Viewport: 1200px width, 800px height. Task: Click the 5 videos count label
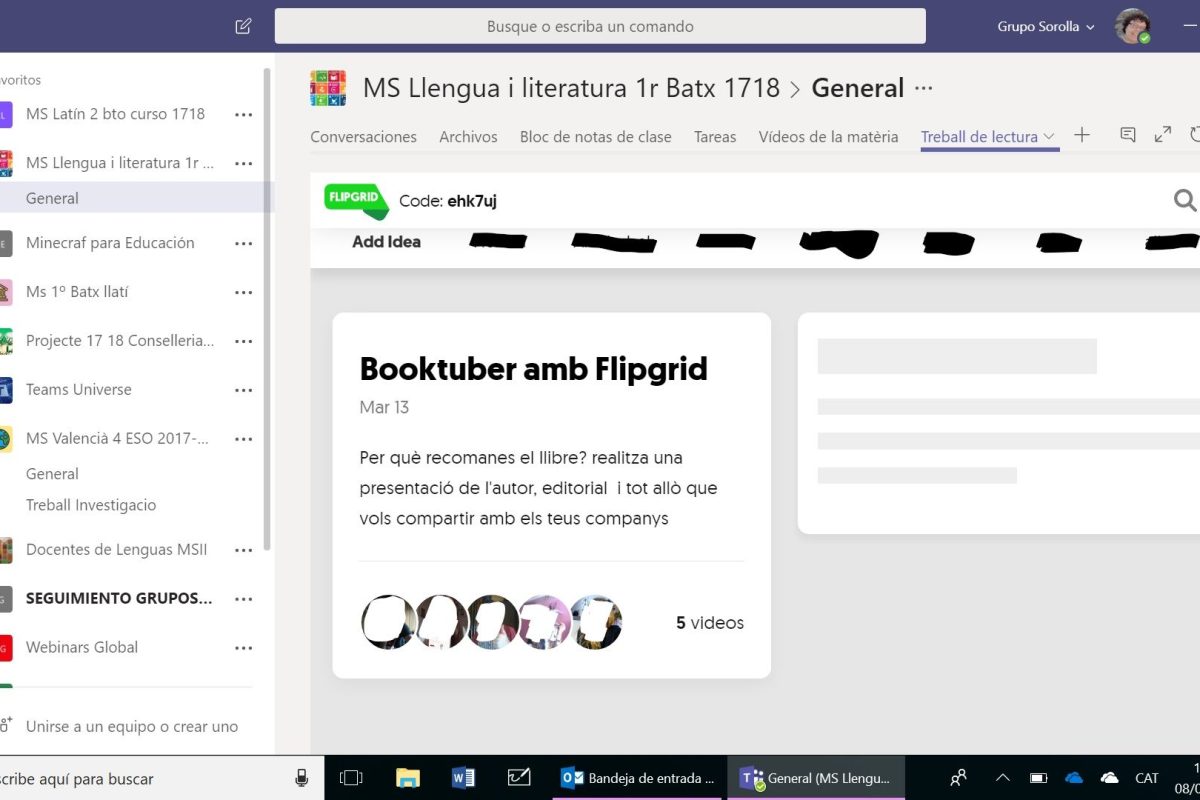(x=710, y=623)
